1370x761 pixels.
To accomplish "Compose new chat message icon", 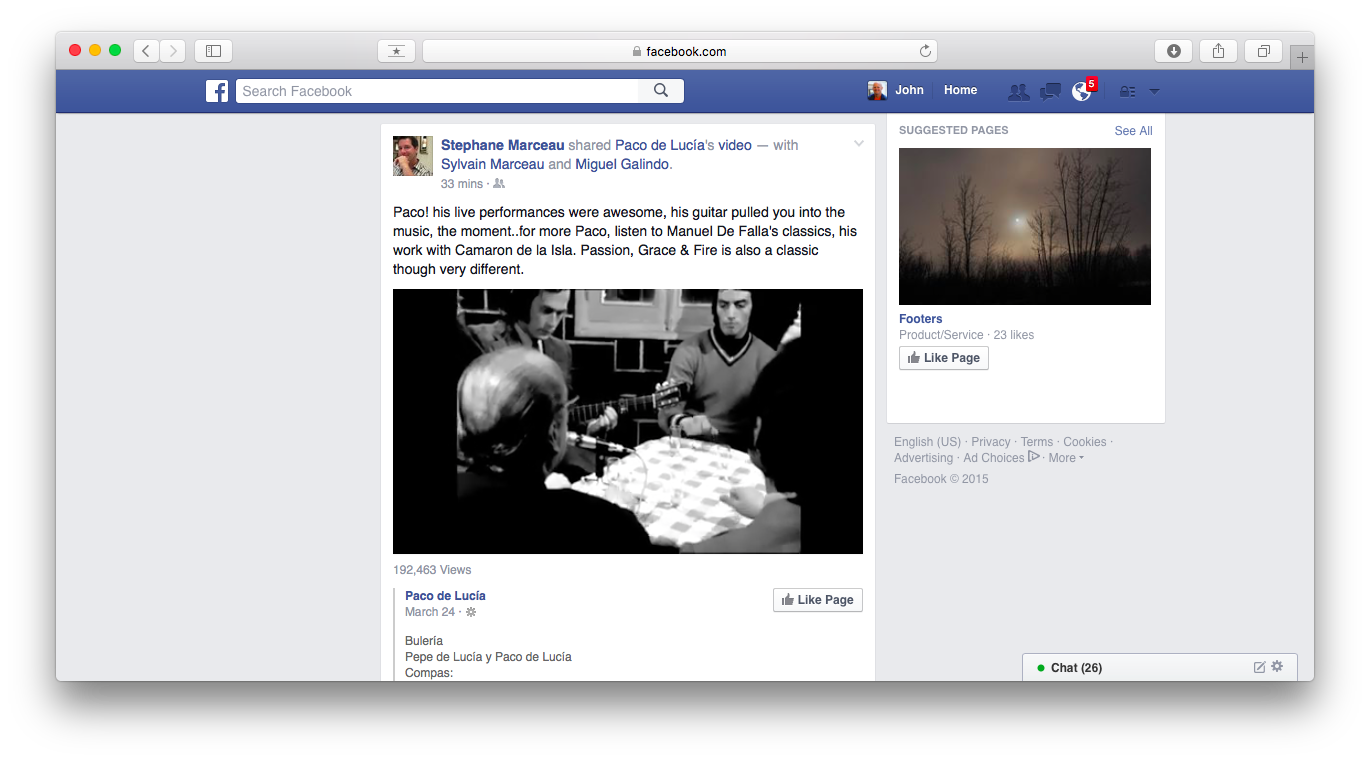I will [x=1260, y=667].
